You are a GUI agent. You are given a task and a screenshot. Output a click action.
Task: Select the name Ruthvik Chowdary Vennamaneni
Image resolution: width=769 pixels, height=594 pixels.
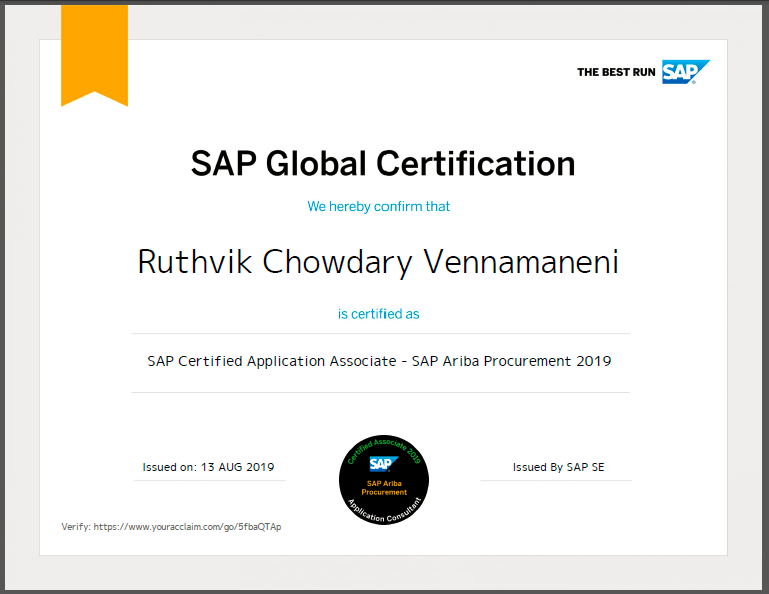(x=378, y=262)
